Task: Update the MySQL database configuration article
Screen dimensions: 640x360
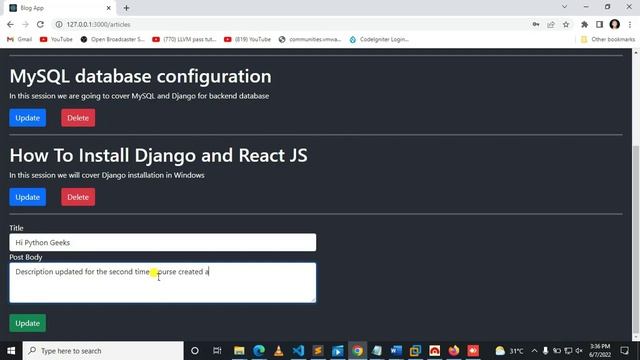Action: coord(28,118)
